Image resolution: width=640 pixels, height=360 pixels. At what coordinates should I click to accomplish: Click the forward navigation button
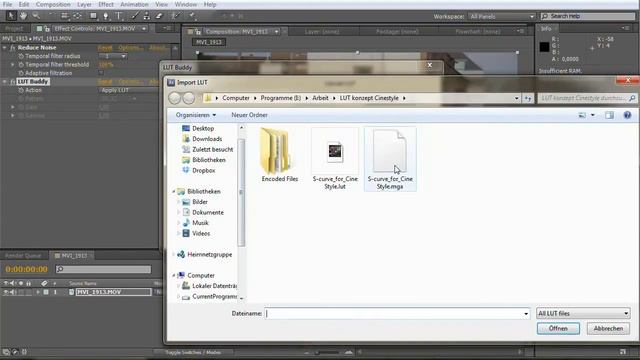tap(189, 98)
